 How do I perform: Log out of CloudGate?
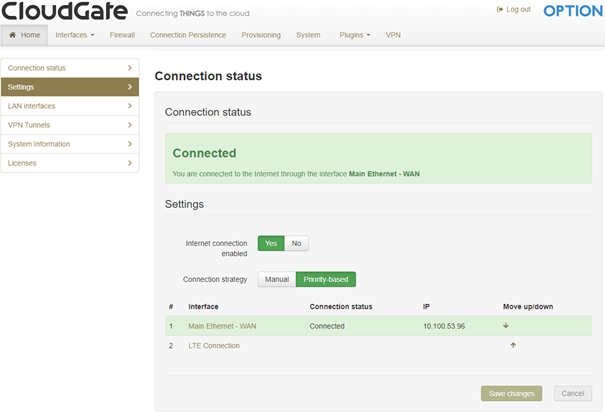click(514, 10)
